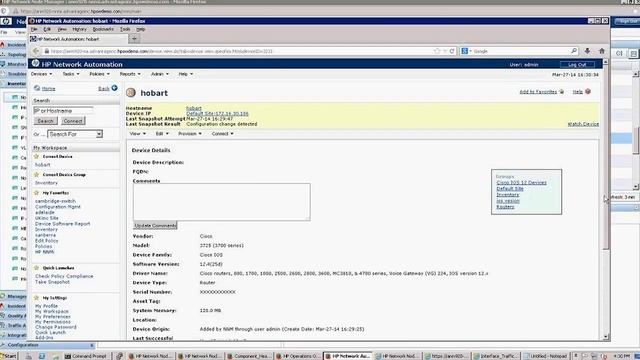Open the device Edit dropdown
Viewport: 640px width, 360px height.
162,133
